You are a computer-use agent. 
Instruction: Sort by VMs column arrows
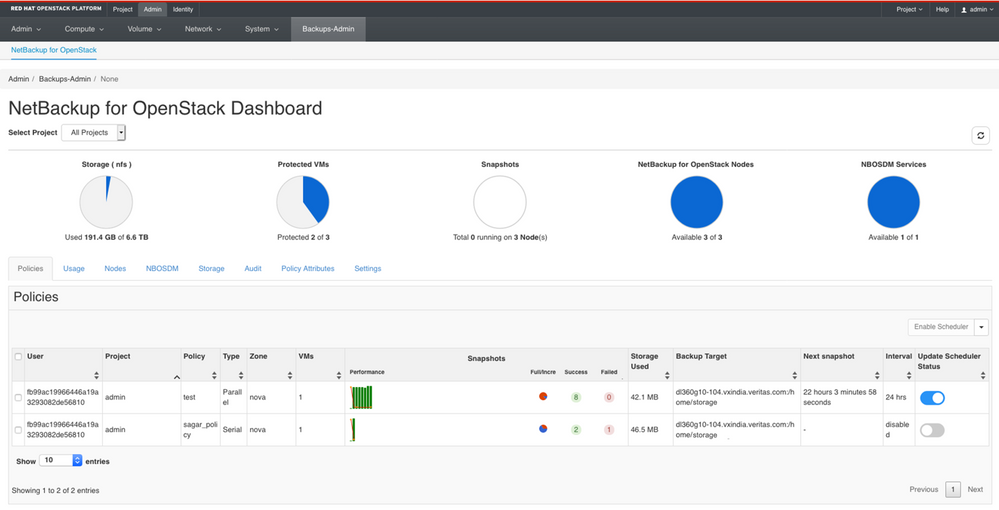[339, 375]
